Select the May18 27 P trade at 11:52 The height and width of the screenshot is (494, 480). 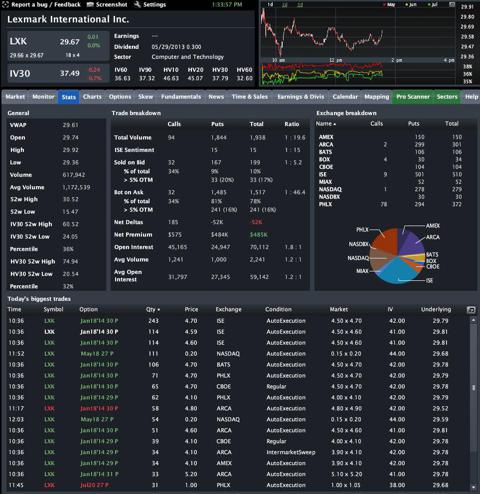(x=239, y=354)
